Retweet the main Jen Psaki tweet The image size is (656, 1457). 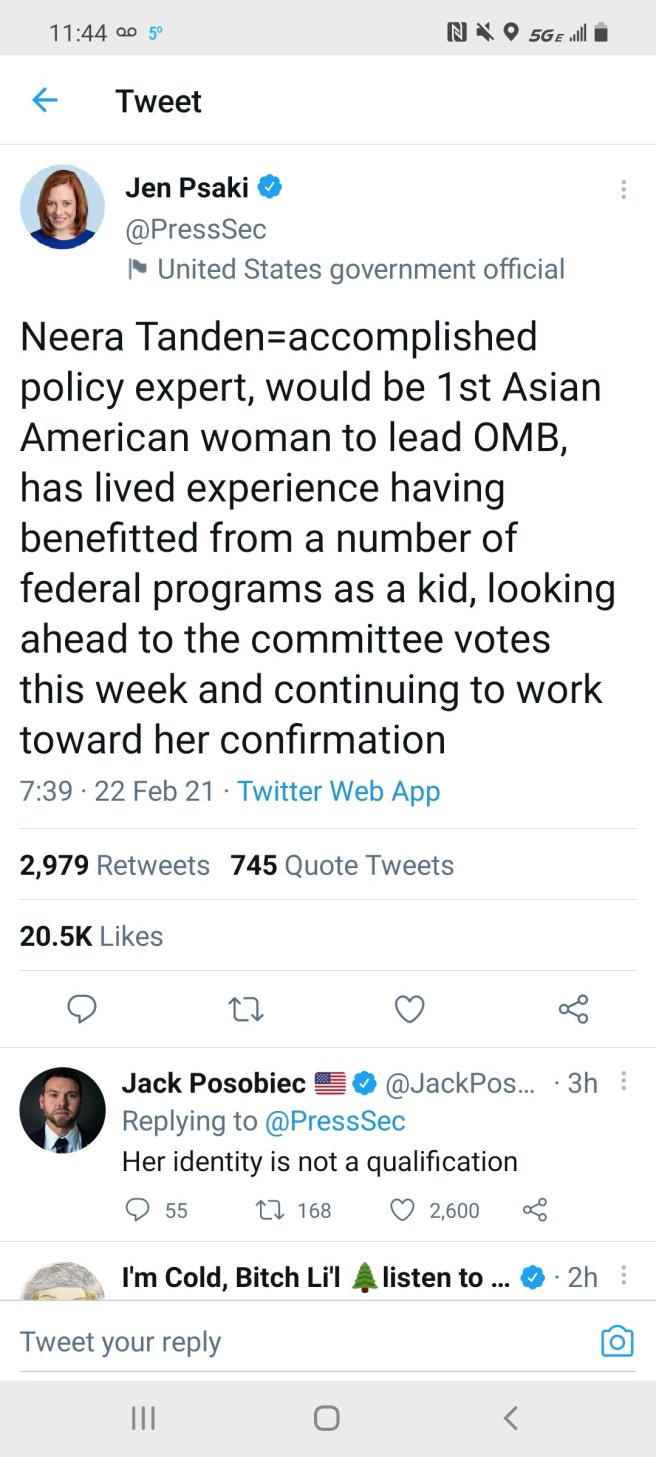(x=246, y=1010)
